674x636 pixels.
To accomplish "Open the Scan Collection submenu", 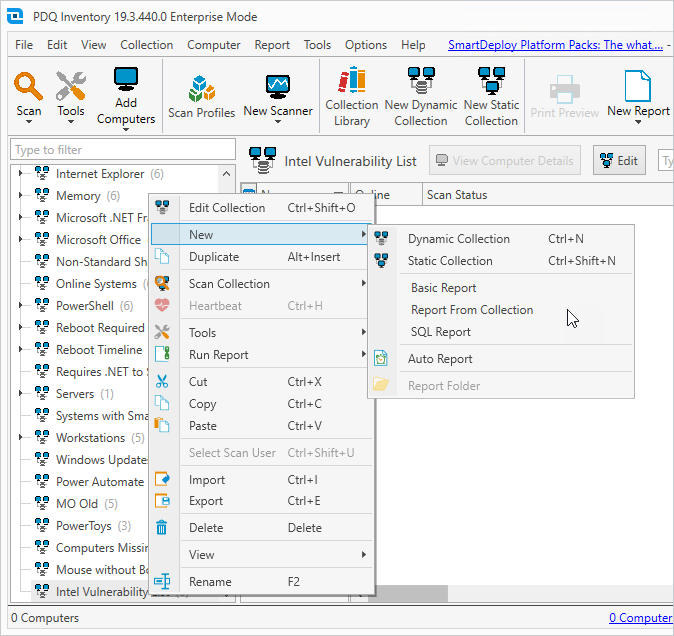I will coord(262,283).
